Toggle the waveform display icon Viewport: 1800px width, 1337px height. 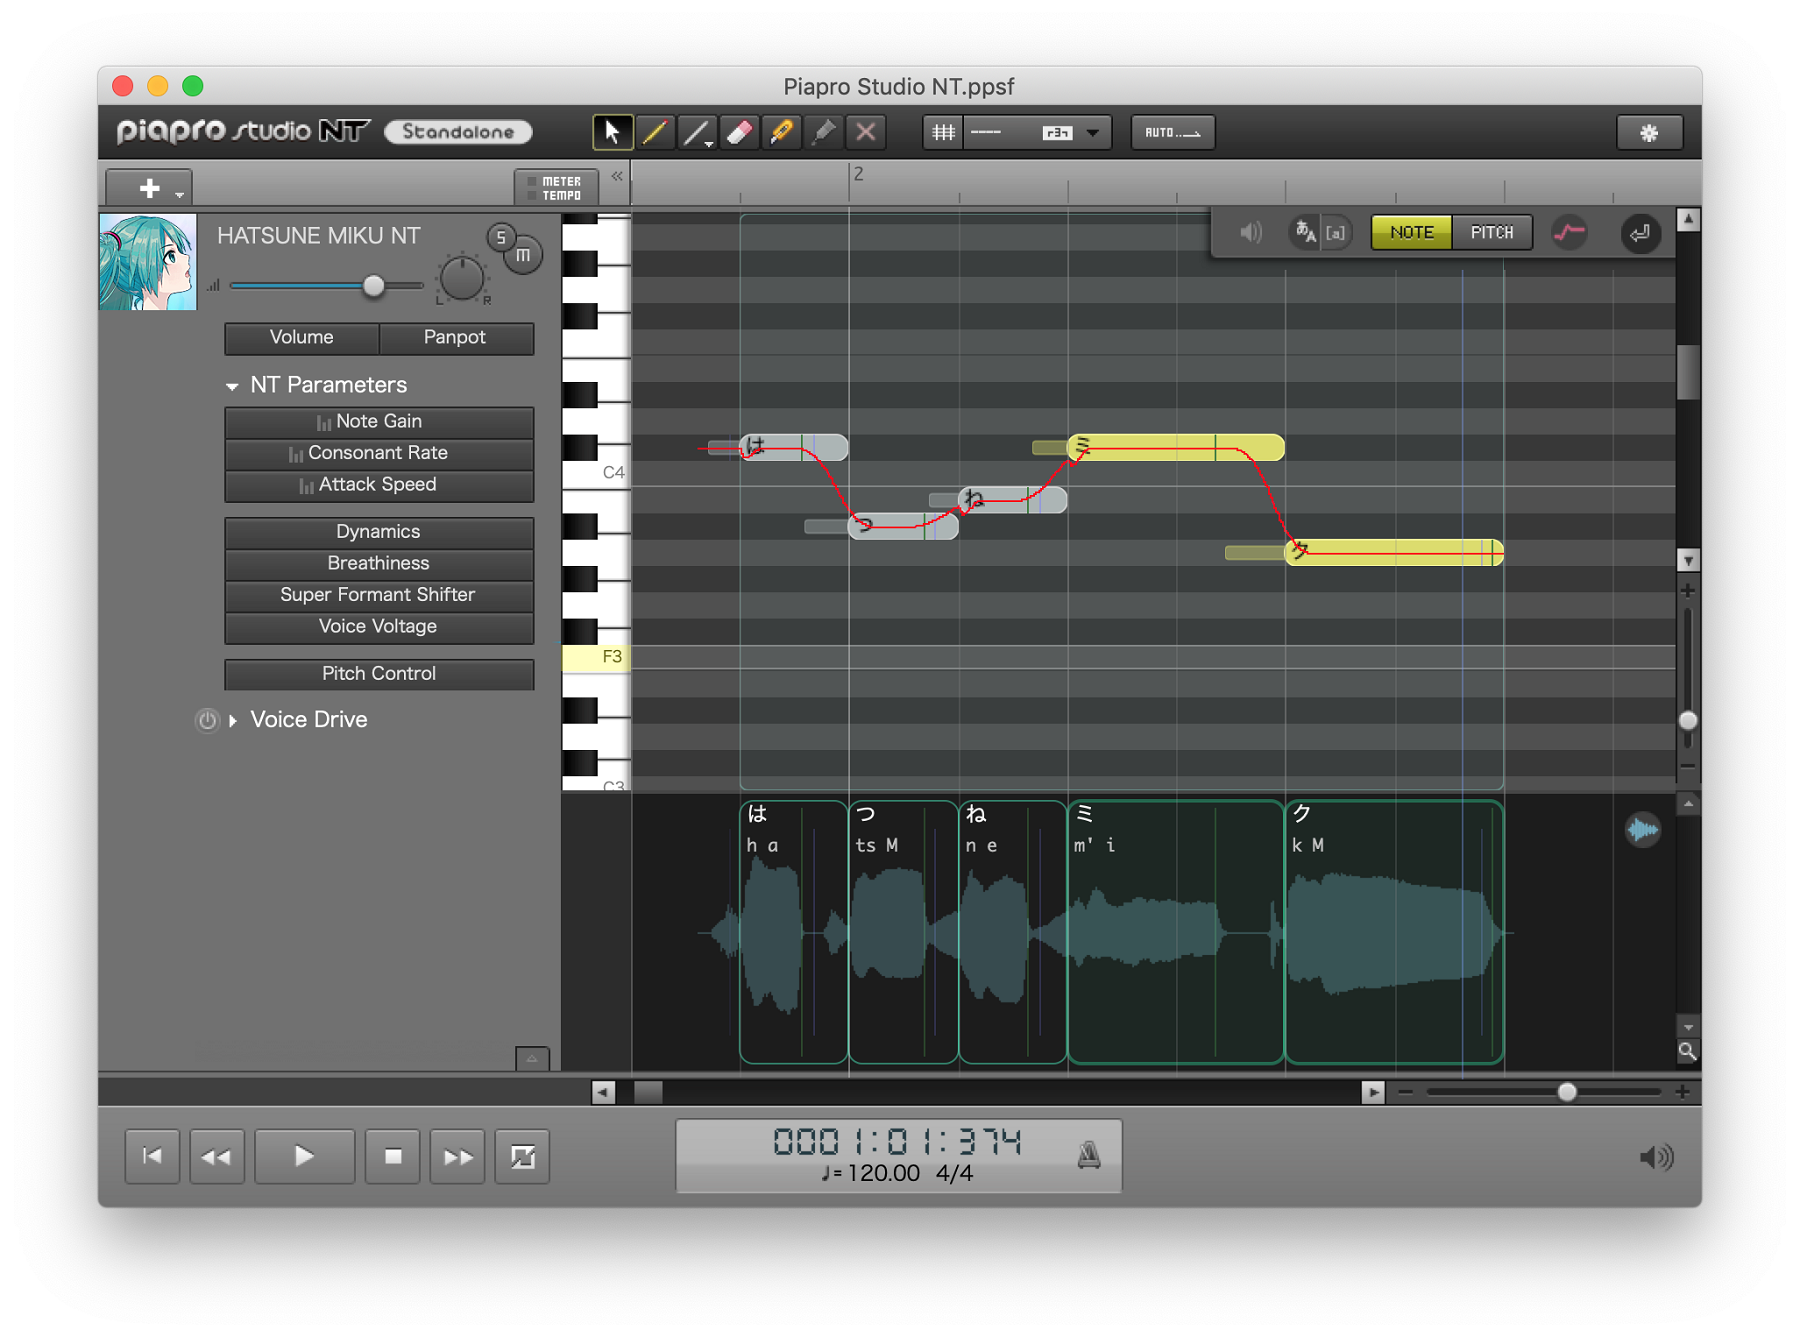(x=1642, y=829)
